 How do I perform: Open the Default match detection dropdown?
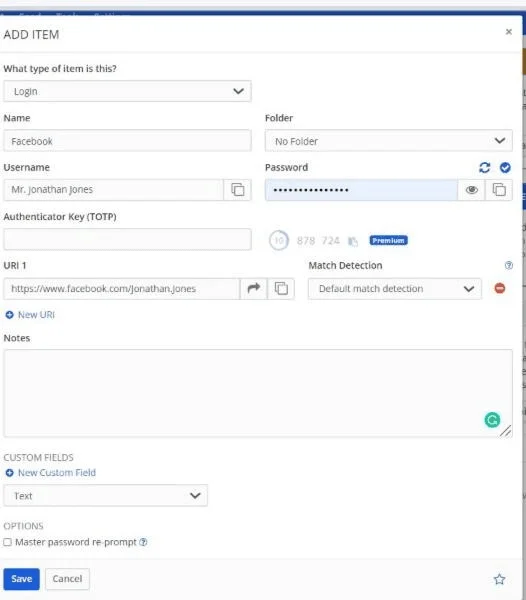395,289
